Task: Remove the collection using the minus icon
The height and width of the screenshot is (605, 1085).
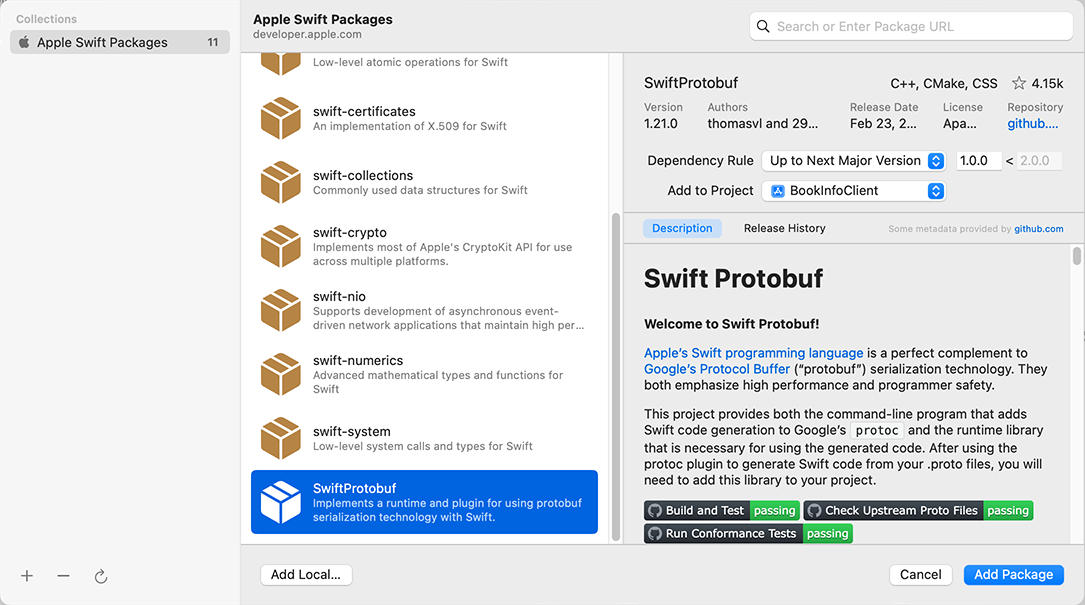Action: 62,576
